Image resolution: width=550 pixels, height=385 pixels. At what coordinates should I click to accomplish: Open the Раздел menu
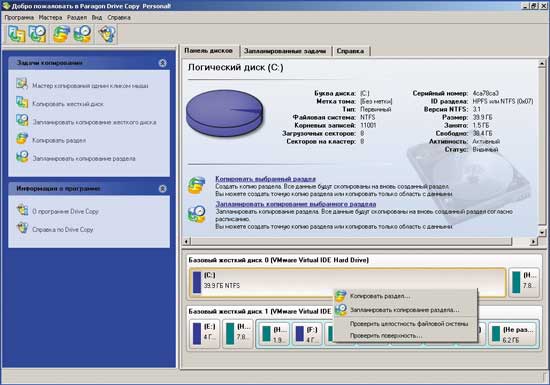77,17
